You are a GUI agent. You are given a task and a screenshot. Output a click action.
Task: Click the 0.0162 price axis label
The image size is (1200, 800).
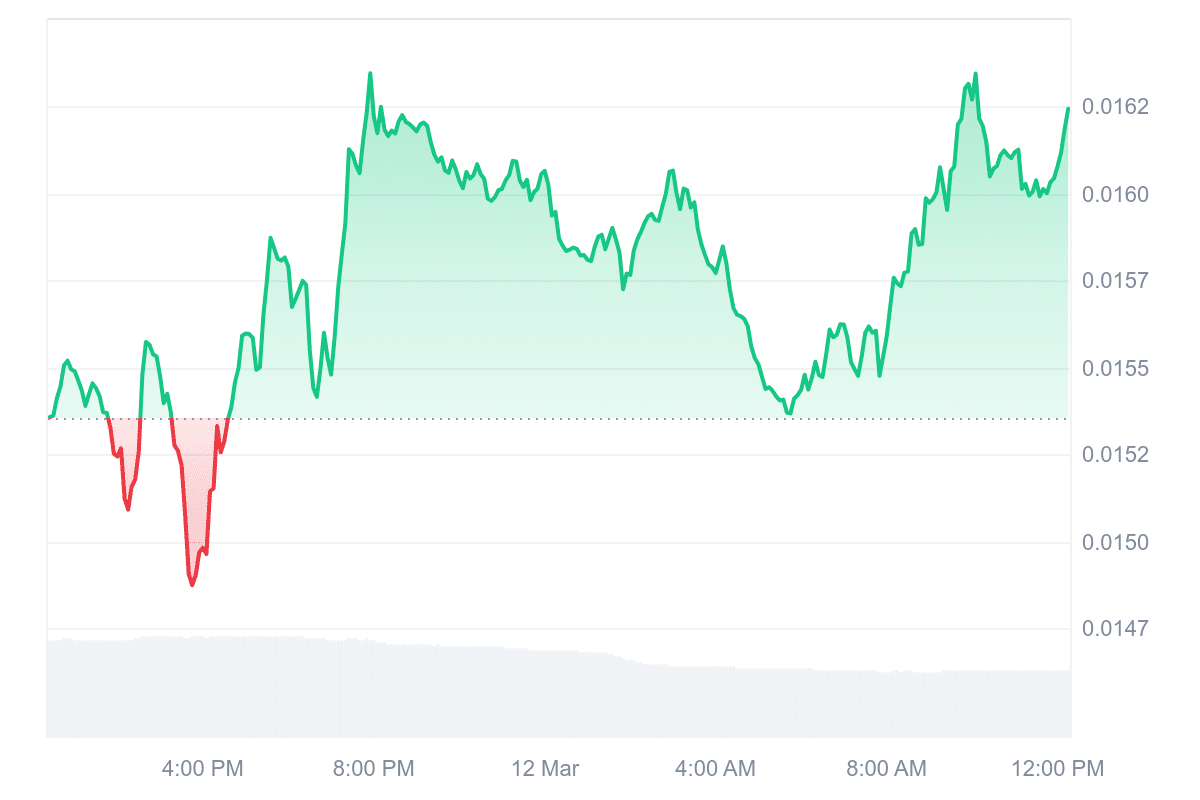pos(1115,107)
